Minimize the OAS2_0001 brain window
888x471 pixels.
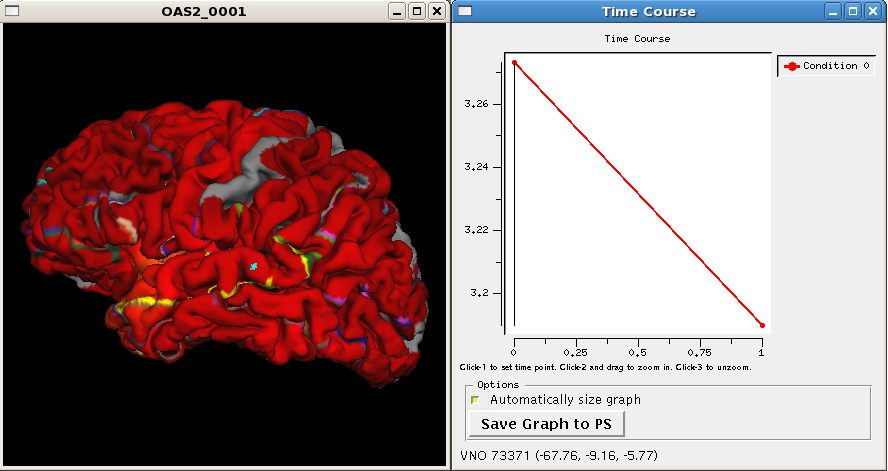click(398, 11)
